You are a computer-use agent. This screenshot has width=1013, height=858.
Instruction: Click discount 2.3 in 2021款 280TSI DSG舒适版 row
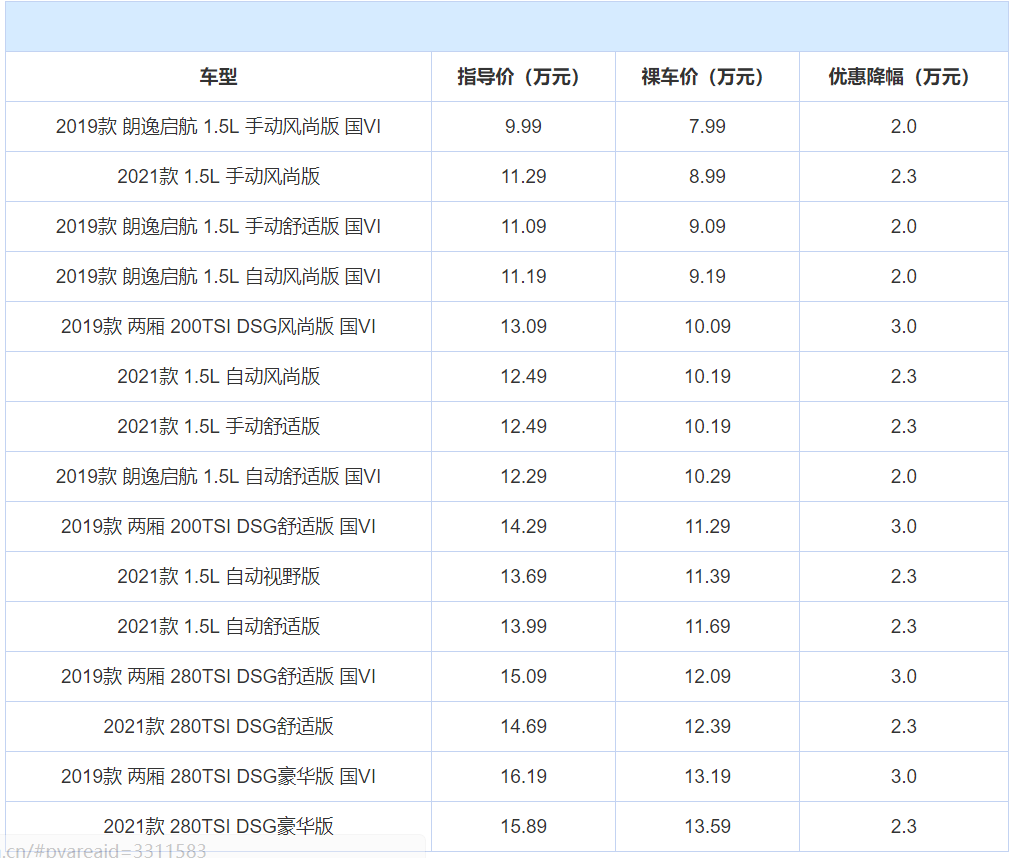[904, 726]
